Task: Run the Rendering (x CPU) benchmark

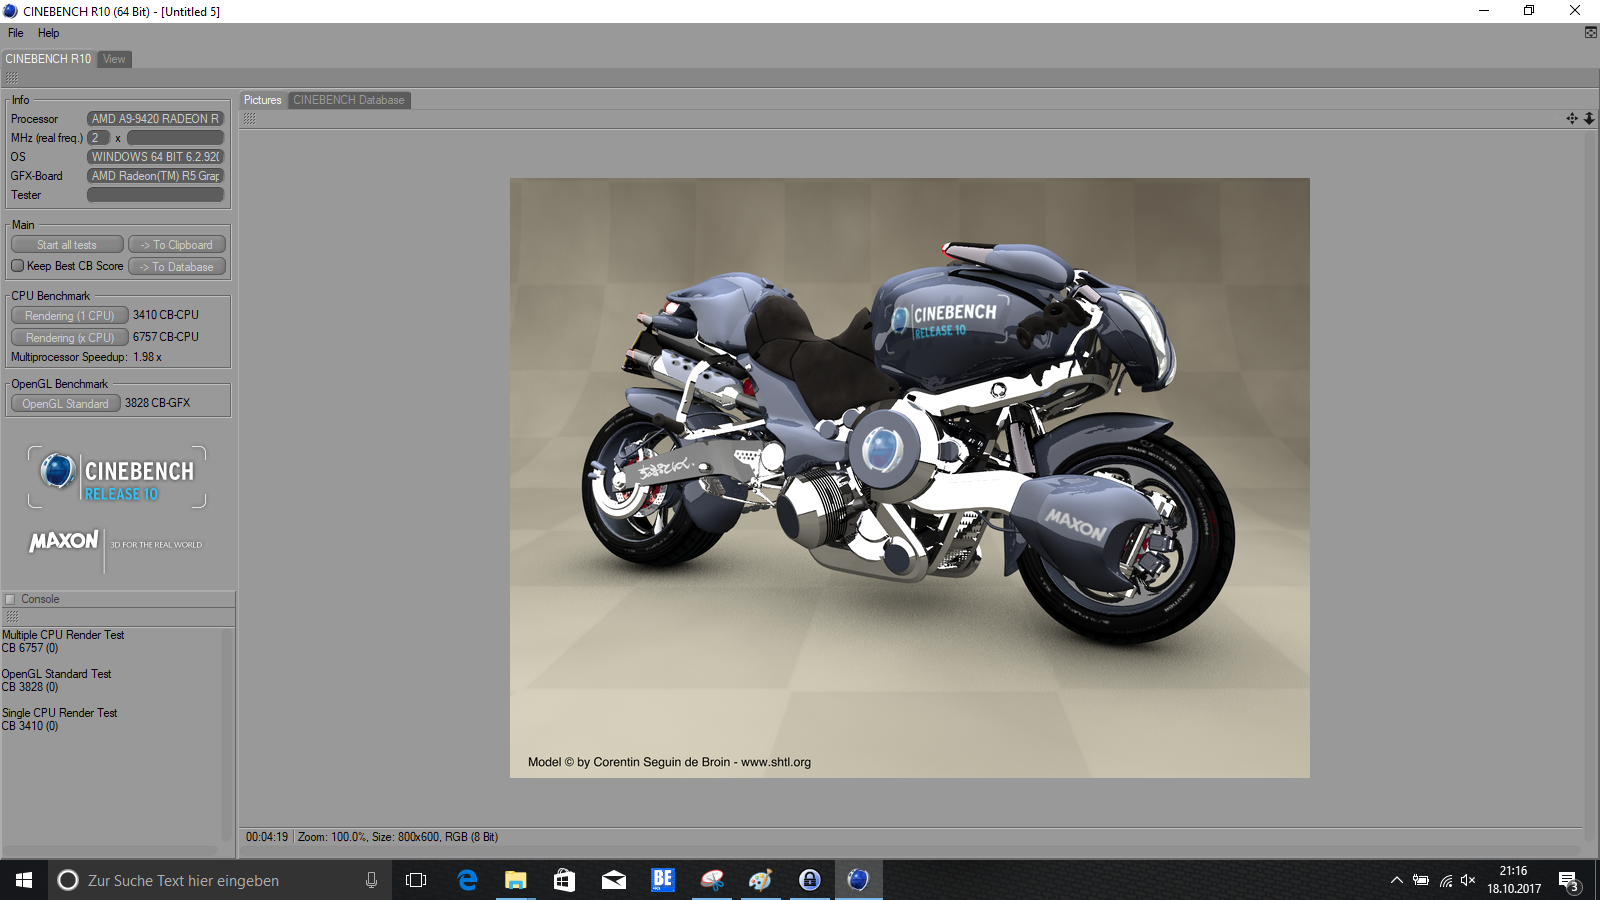Action: 69,337
